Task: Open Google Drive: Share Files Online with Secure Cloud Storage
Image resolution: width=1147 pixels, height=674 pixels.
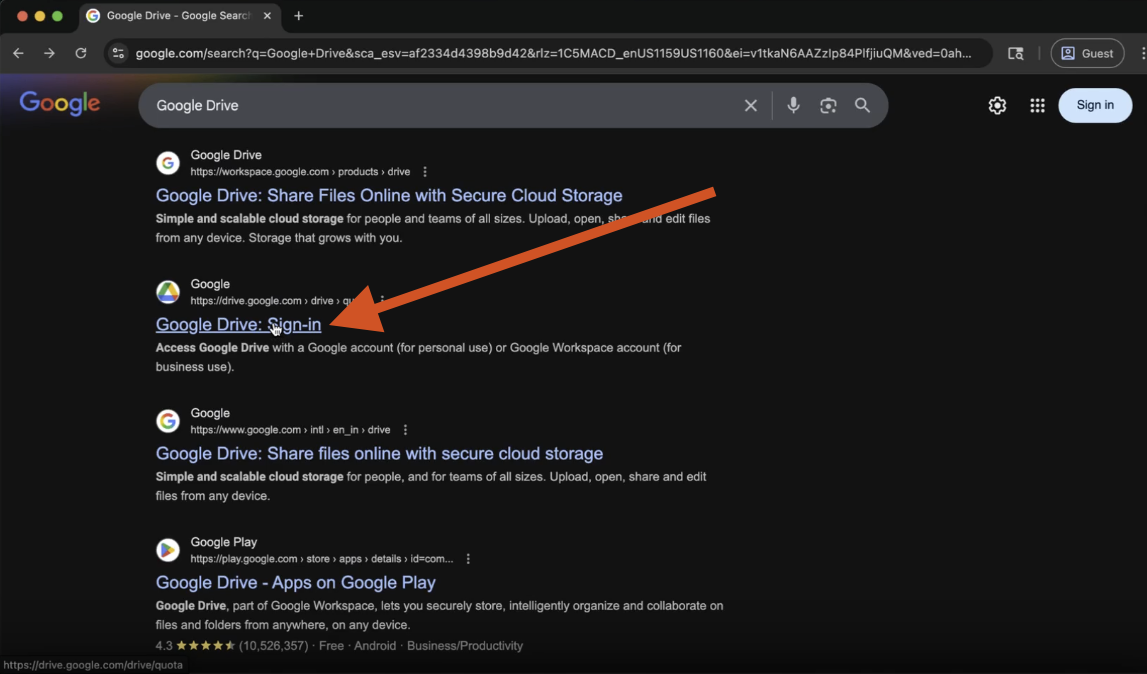Action: [x=389, y=195]
